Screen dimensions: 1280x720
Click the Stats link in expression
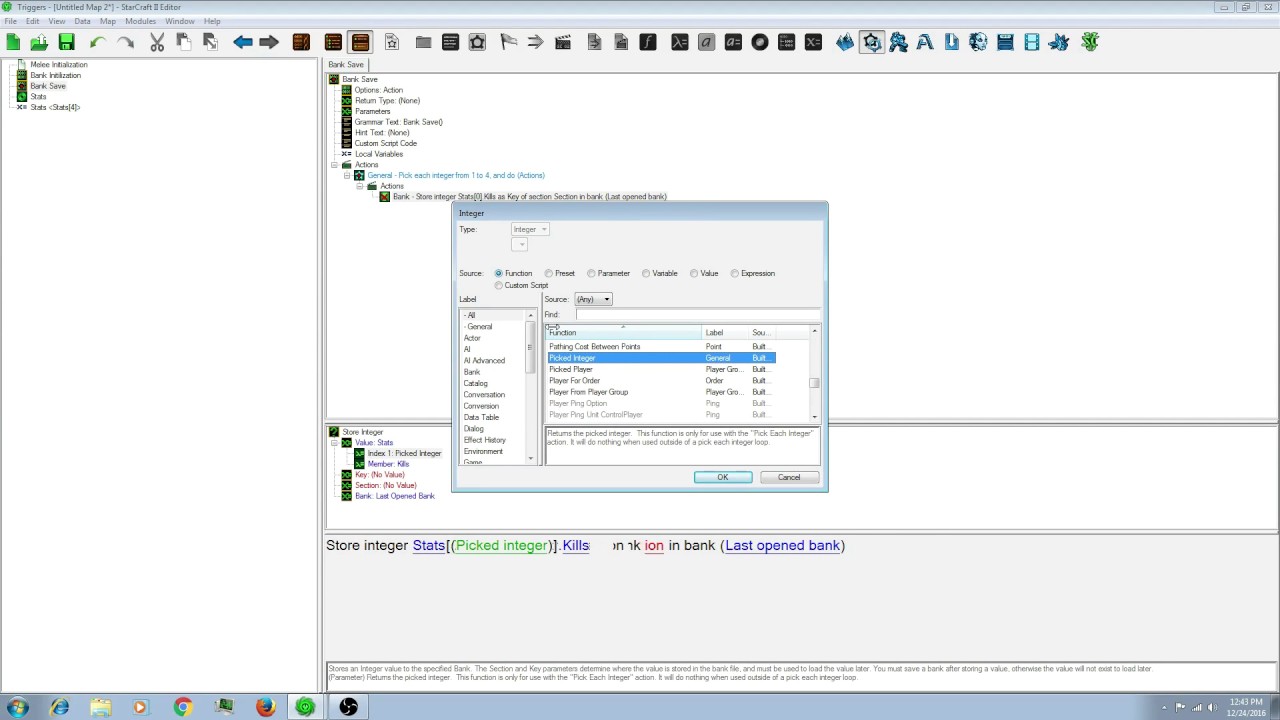tap(428, 546)
